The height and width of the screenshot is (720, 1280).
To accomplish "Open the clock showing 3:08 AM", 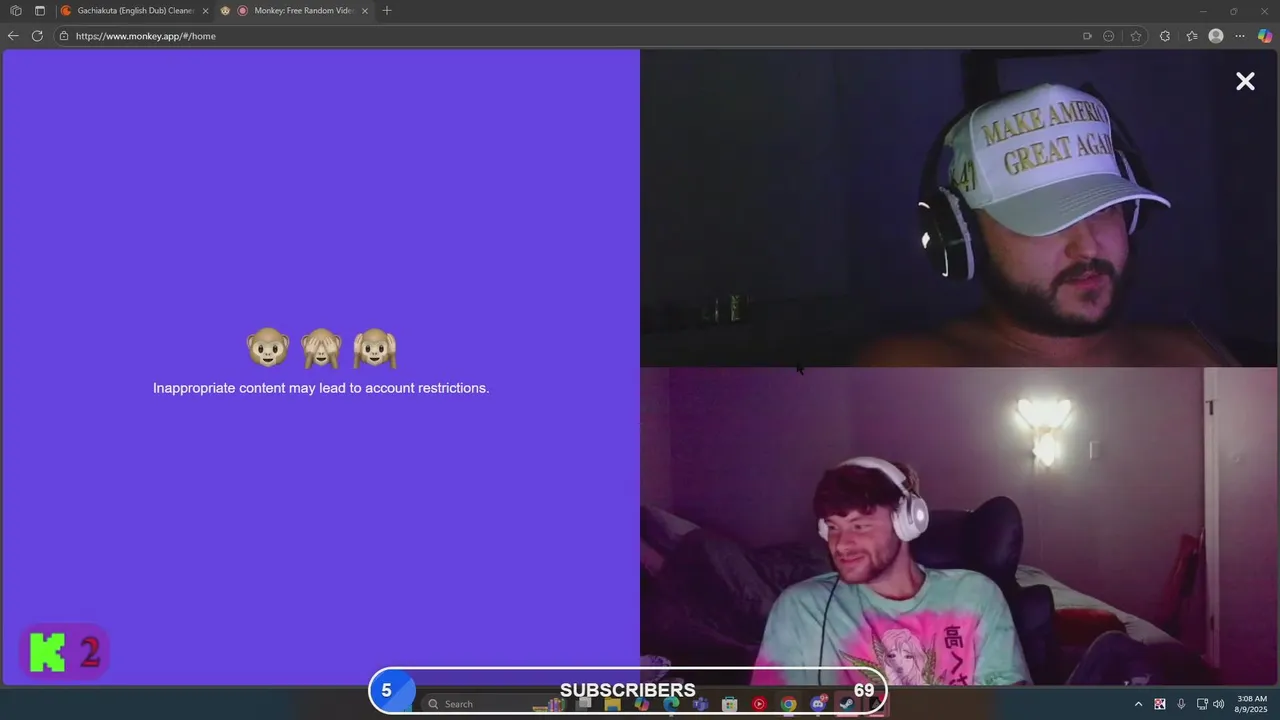I will pyautogui.click(x=1252, y=704).
